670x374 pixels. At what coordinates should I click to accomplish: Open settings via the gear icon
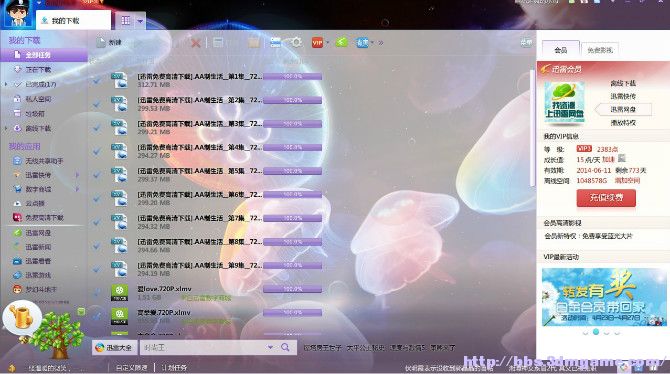(x=296, y=42)
